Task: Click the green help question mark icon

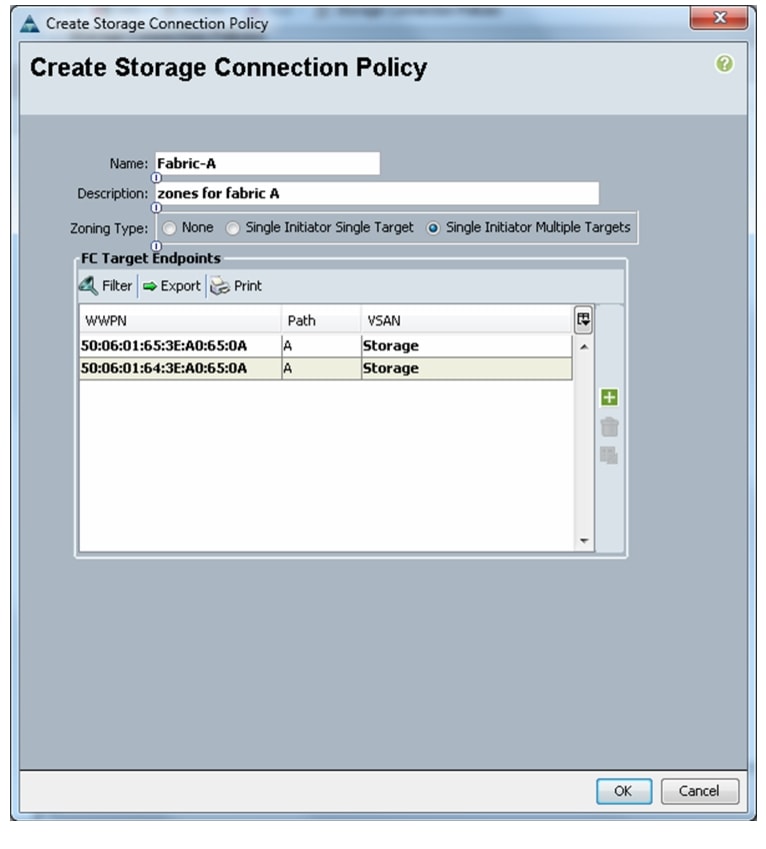Action: (x=725, y=65)
